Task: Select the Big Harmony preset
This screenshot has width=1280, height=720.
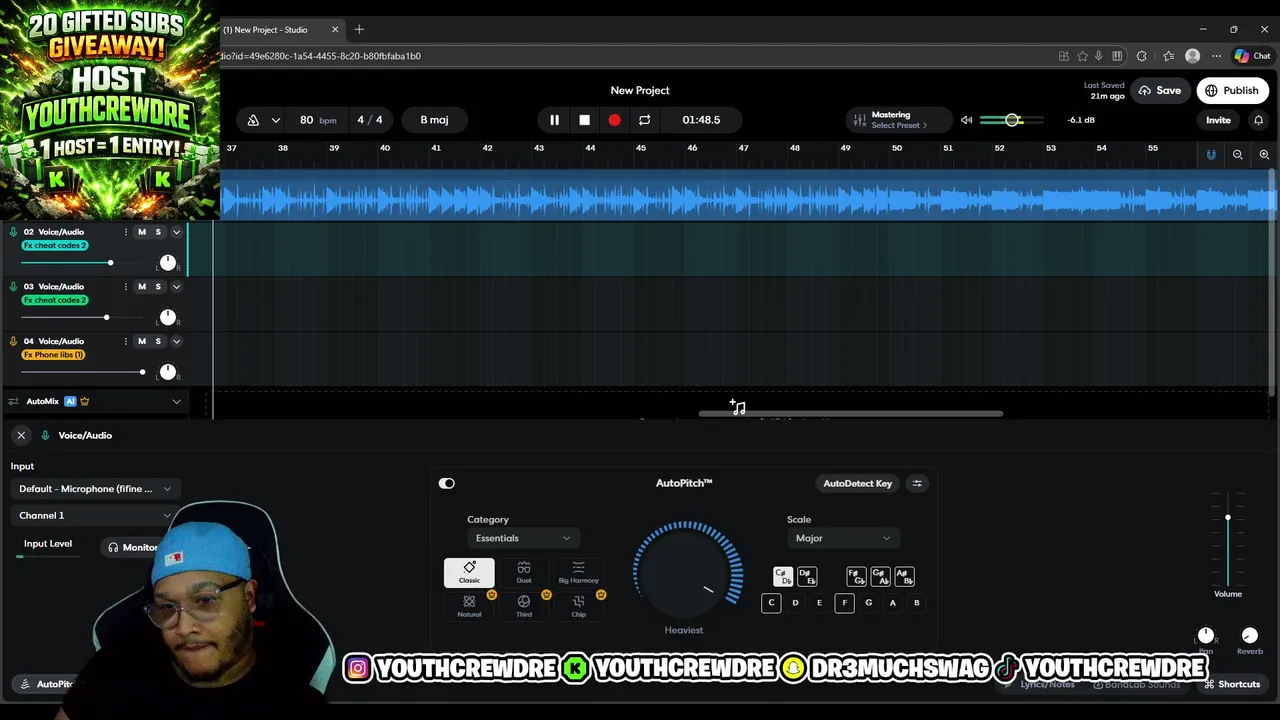Action: pos(578,573)
